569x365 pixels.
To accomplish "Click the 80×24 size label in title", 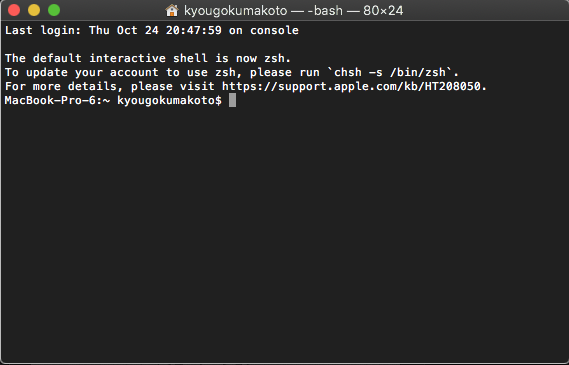I will pyautogui.click(x=383, y=11).
